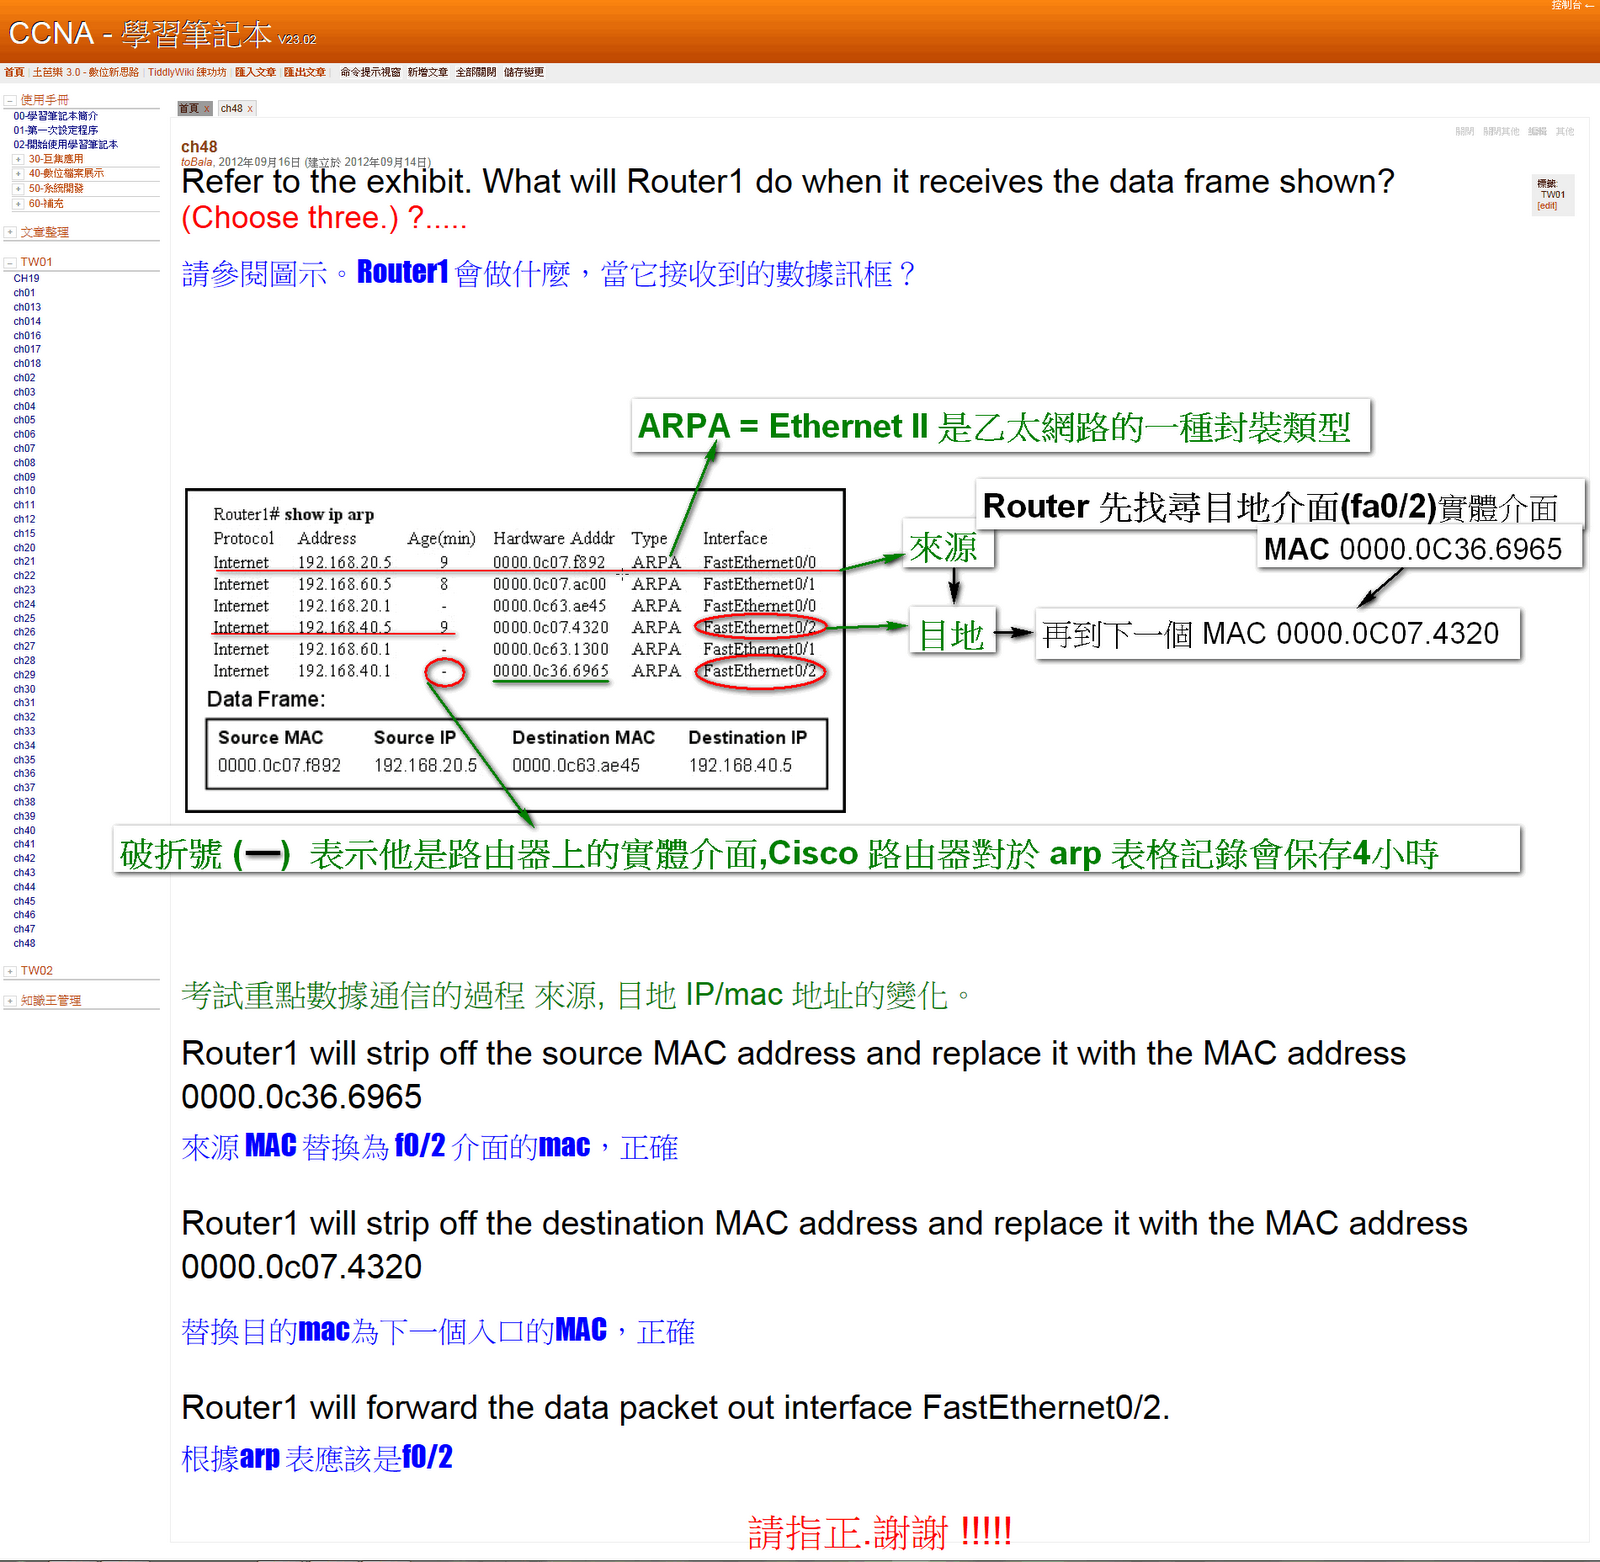Open the ch05 entry in the sidebar

[x=24, y=420]
